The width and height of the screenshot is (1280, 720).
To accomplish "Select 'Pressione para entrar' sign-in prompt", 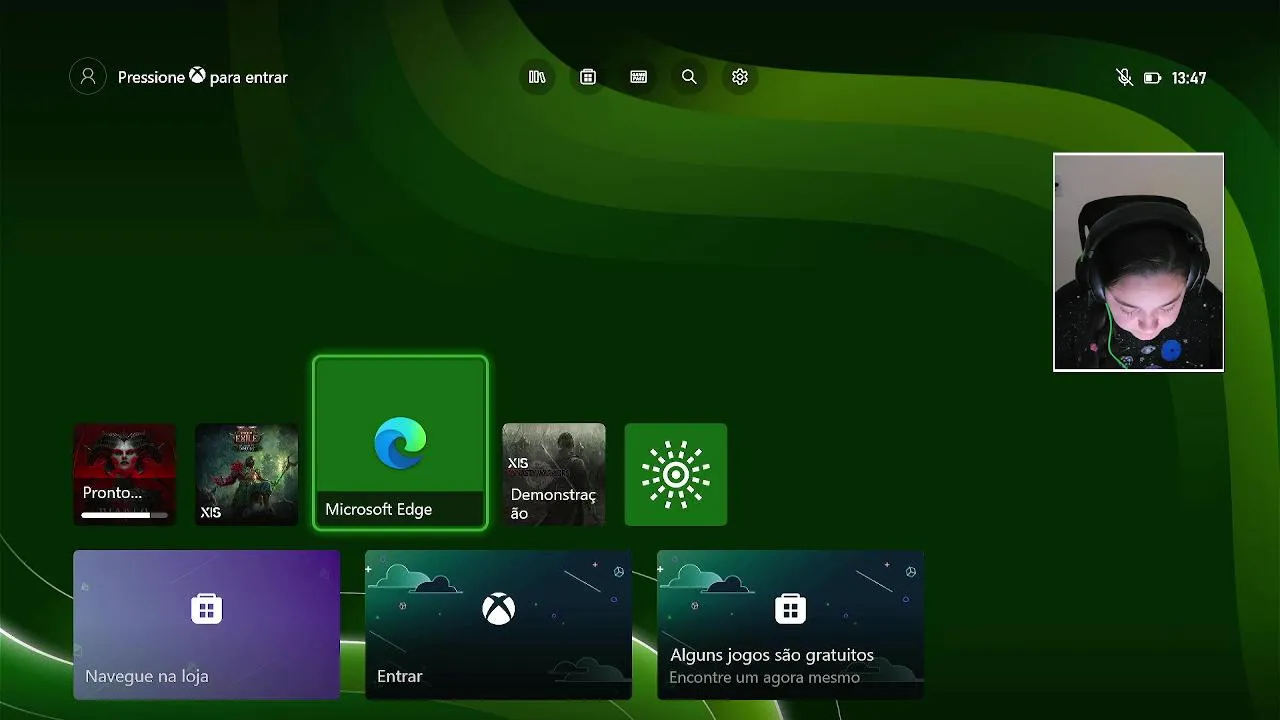I will (x=203, y=77).
